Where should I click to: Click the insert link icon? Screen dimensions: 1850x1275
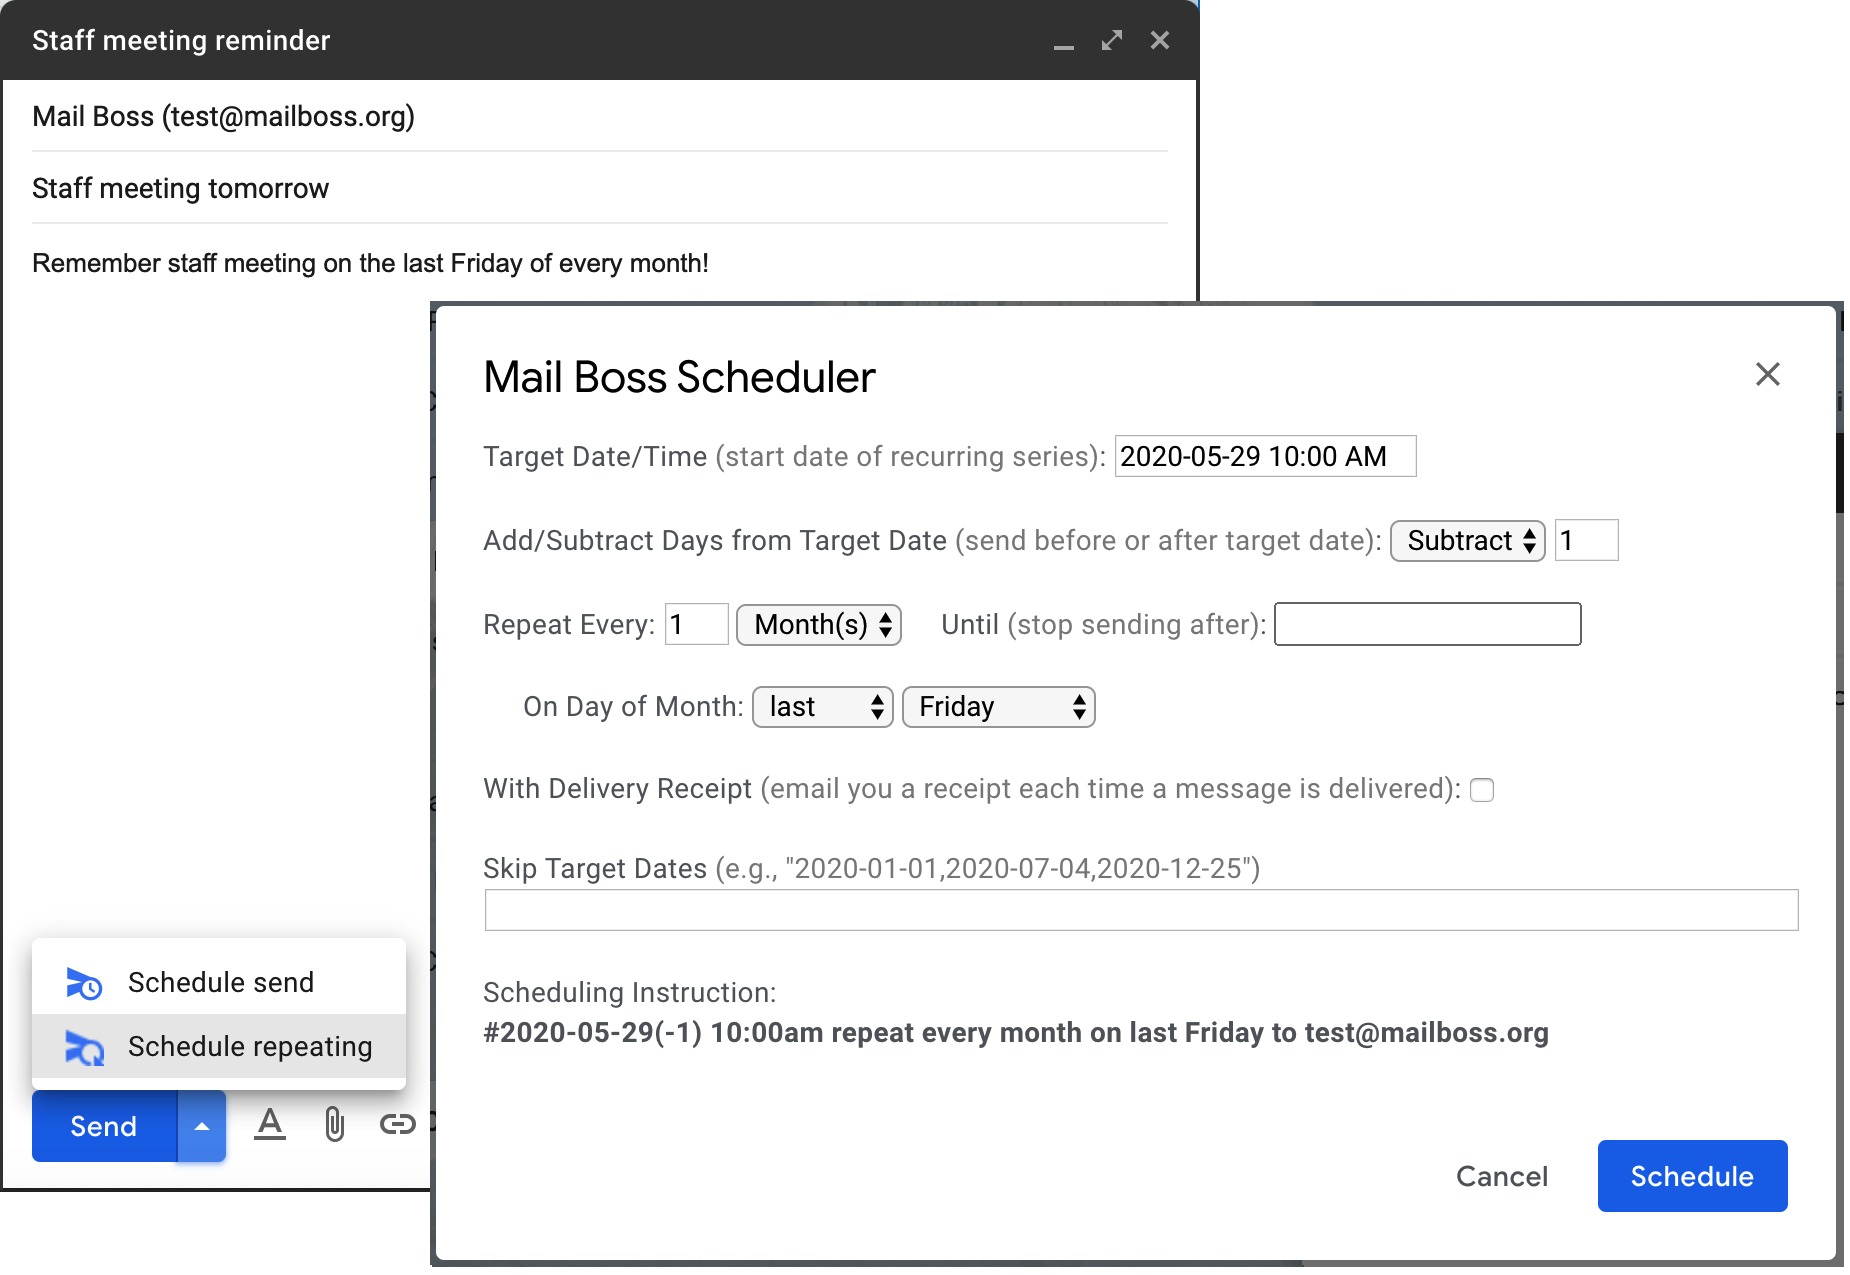[398, 1125]
